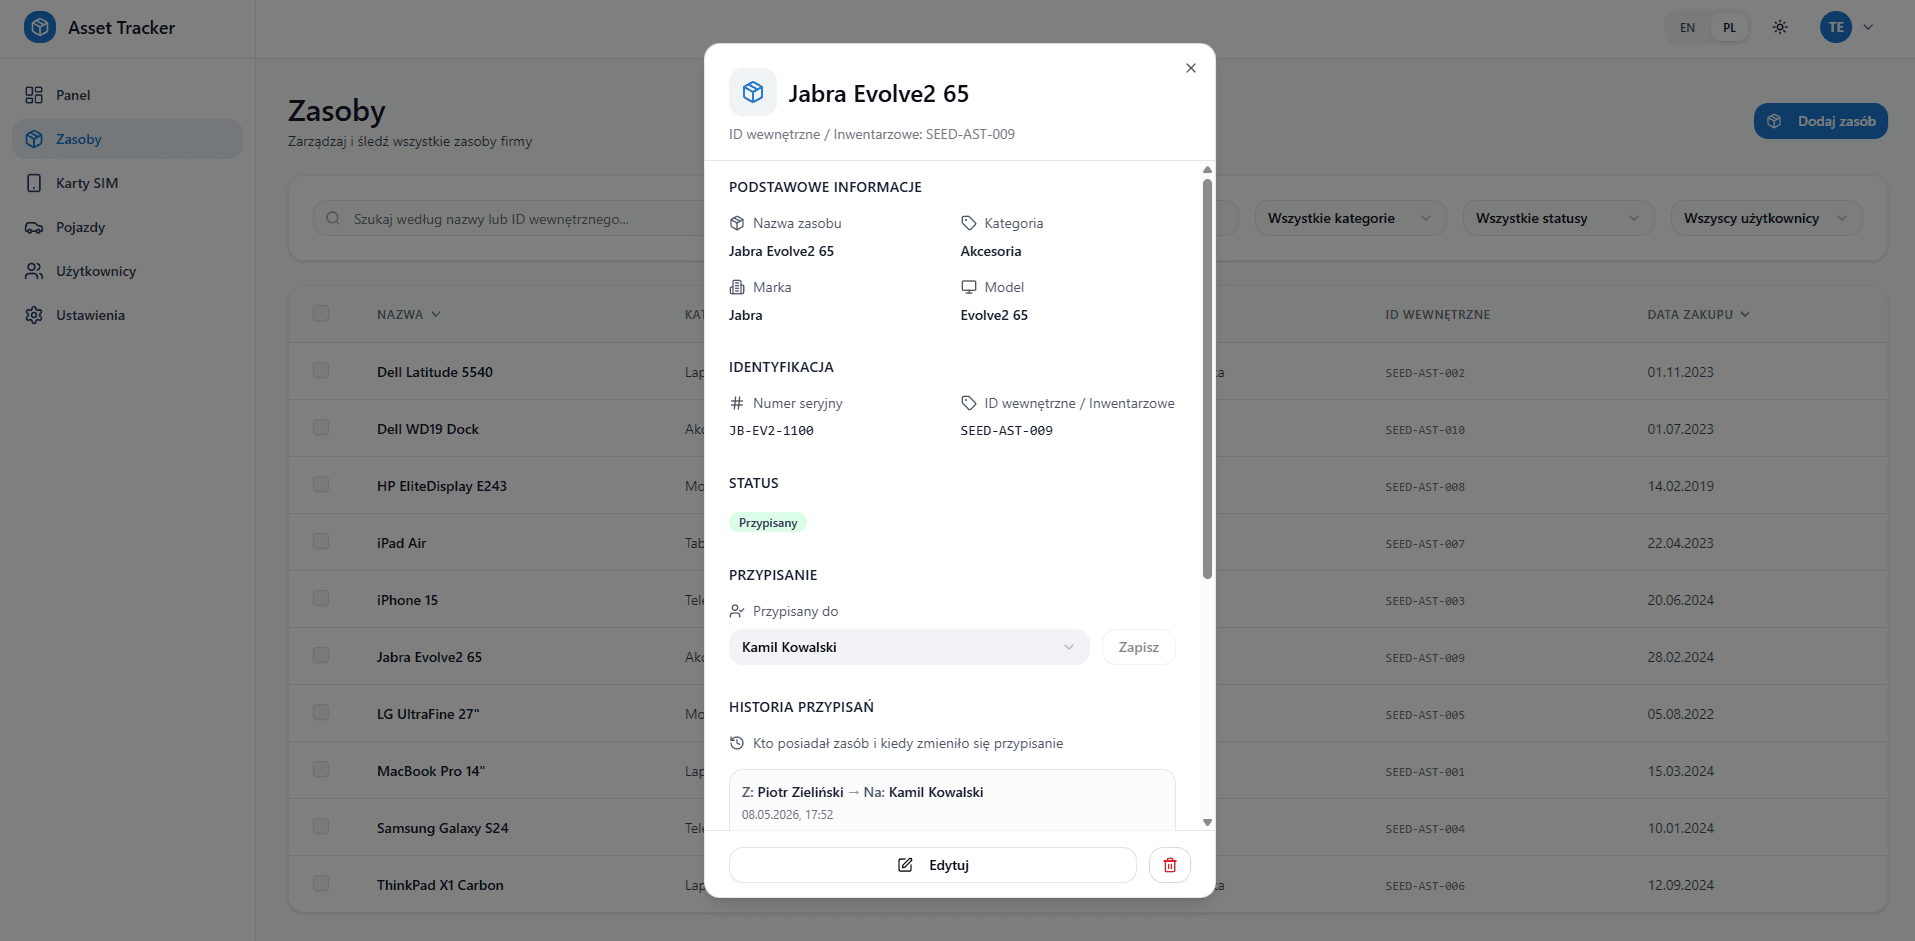Click the Zapisz button
This screenshot has width=1915, height=941.
pyautogui.click(x=1138, y=647)
